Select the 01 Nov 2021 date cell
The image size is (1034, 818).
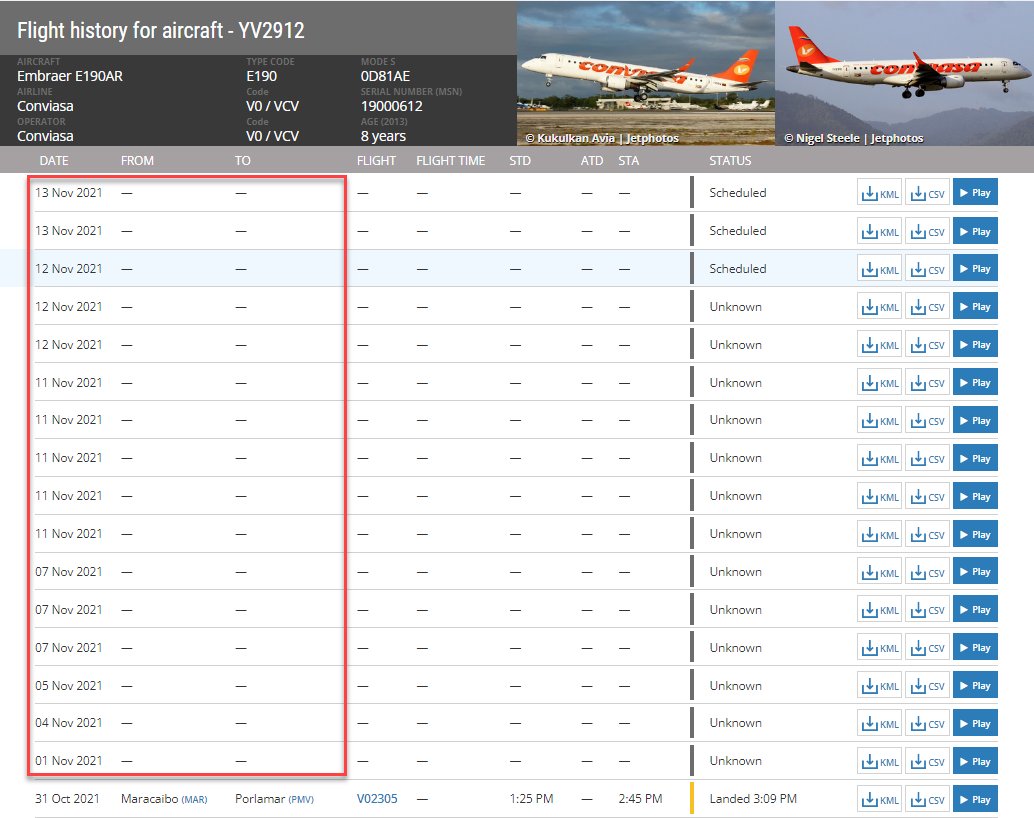pos(69,761)
